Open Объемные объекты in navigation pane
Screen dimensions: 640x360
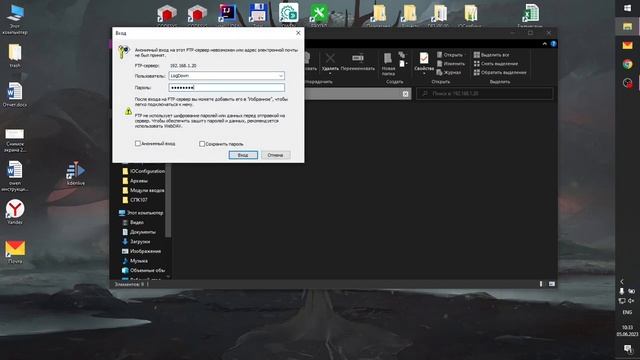[143, 270]
